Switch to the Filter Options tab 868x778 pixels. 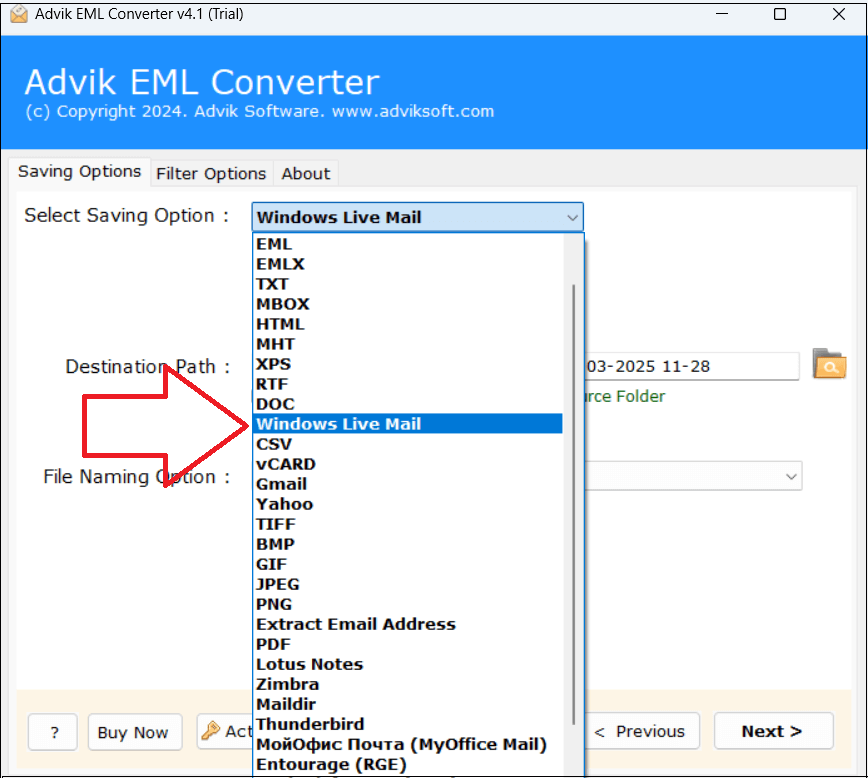[211, 174]
